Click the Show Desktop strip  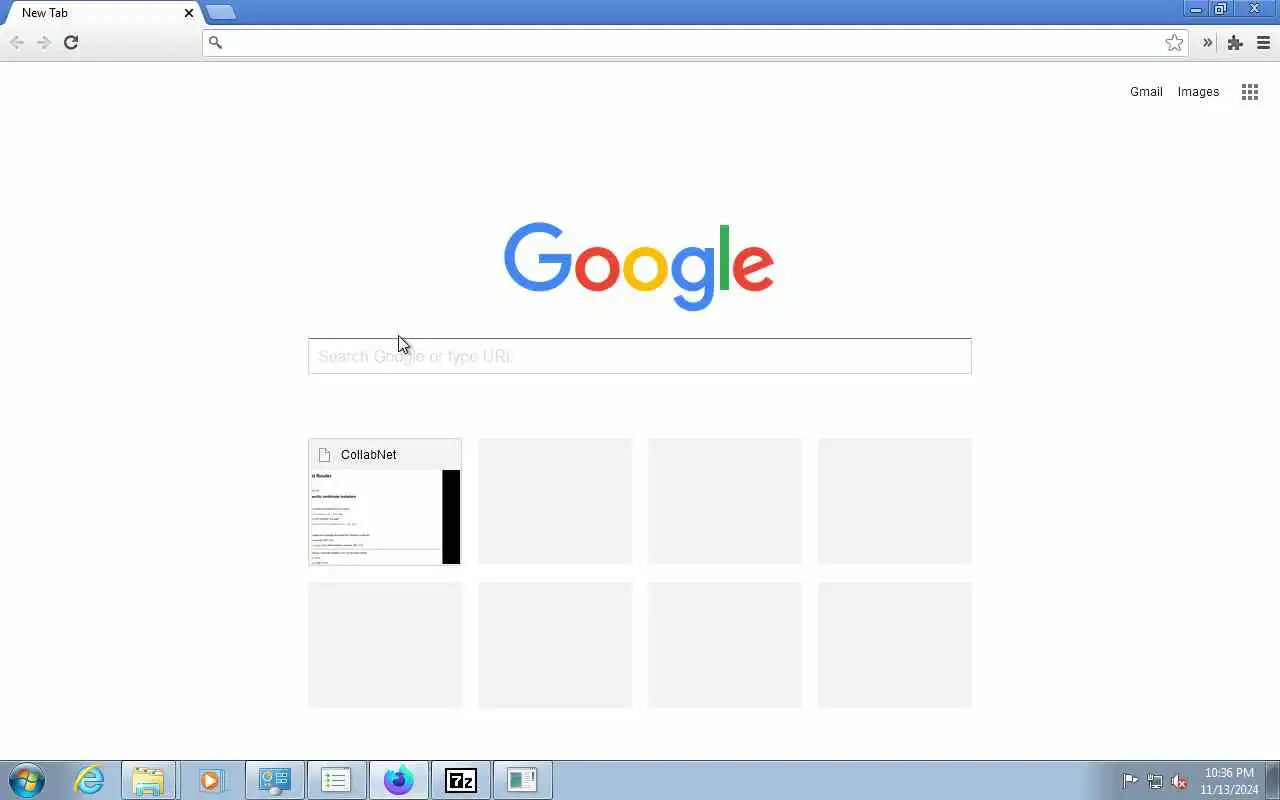(x=1273, y=780)
